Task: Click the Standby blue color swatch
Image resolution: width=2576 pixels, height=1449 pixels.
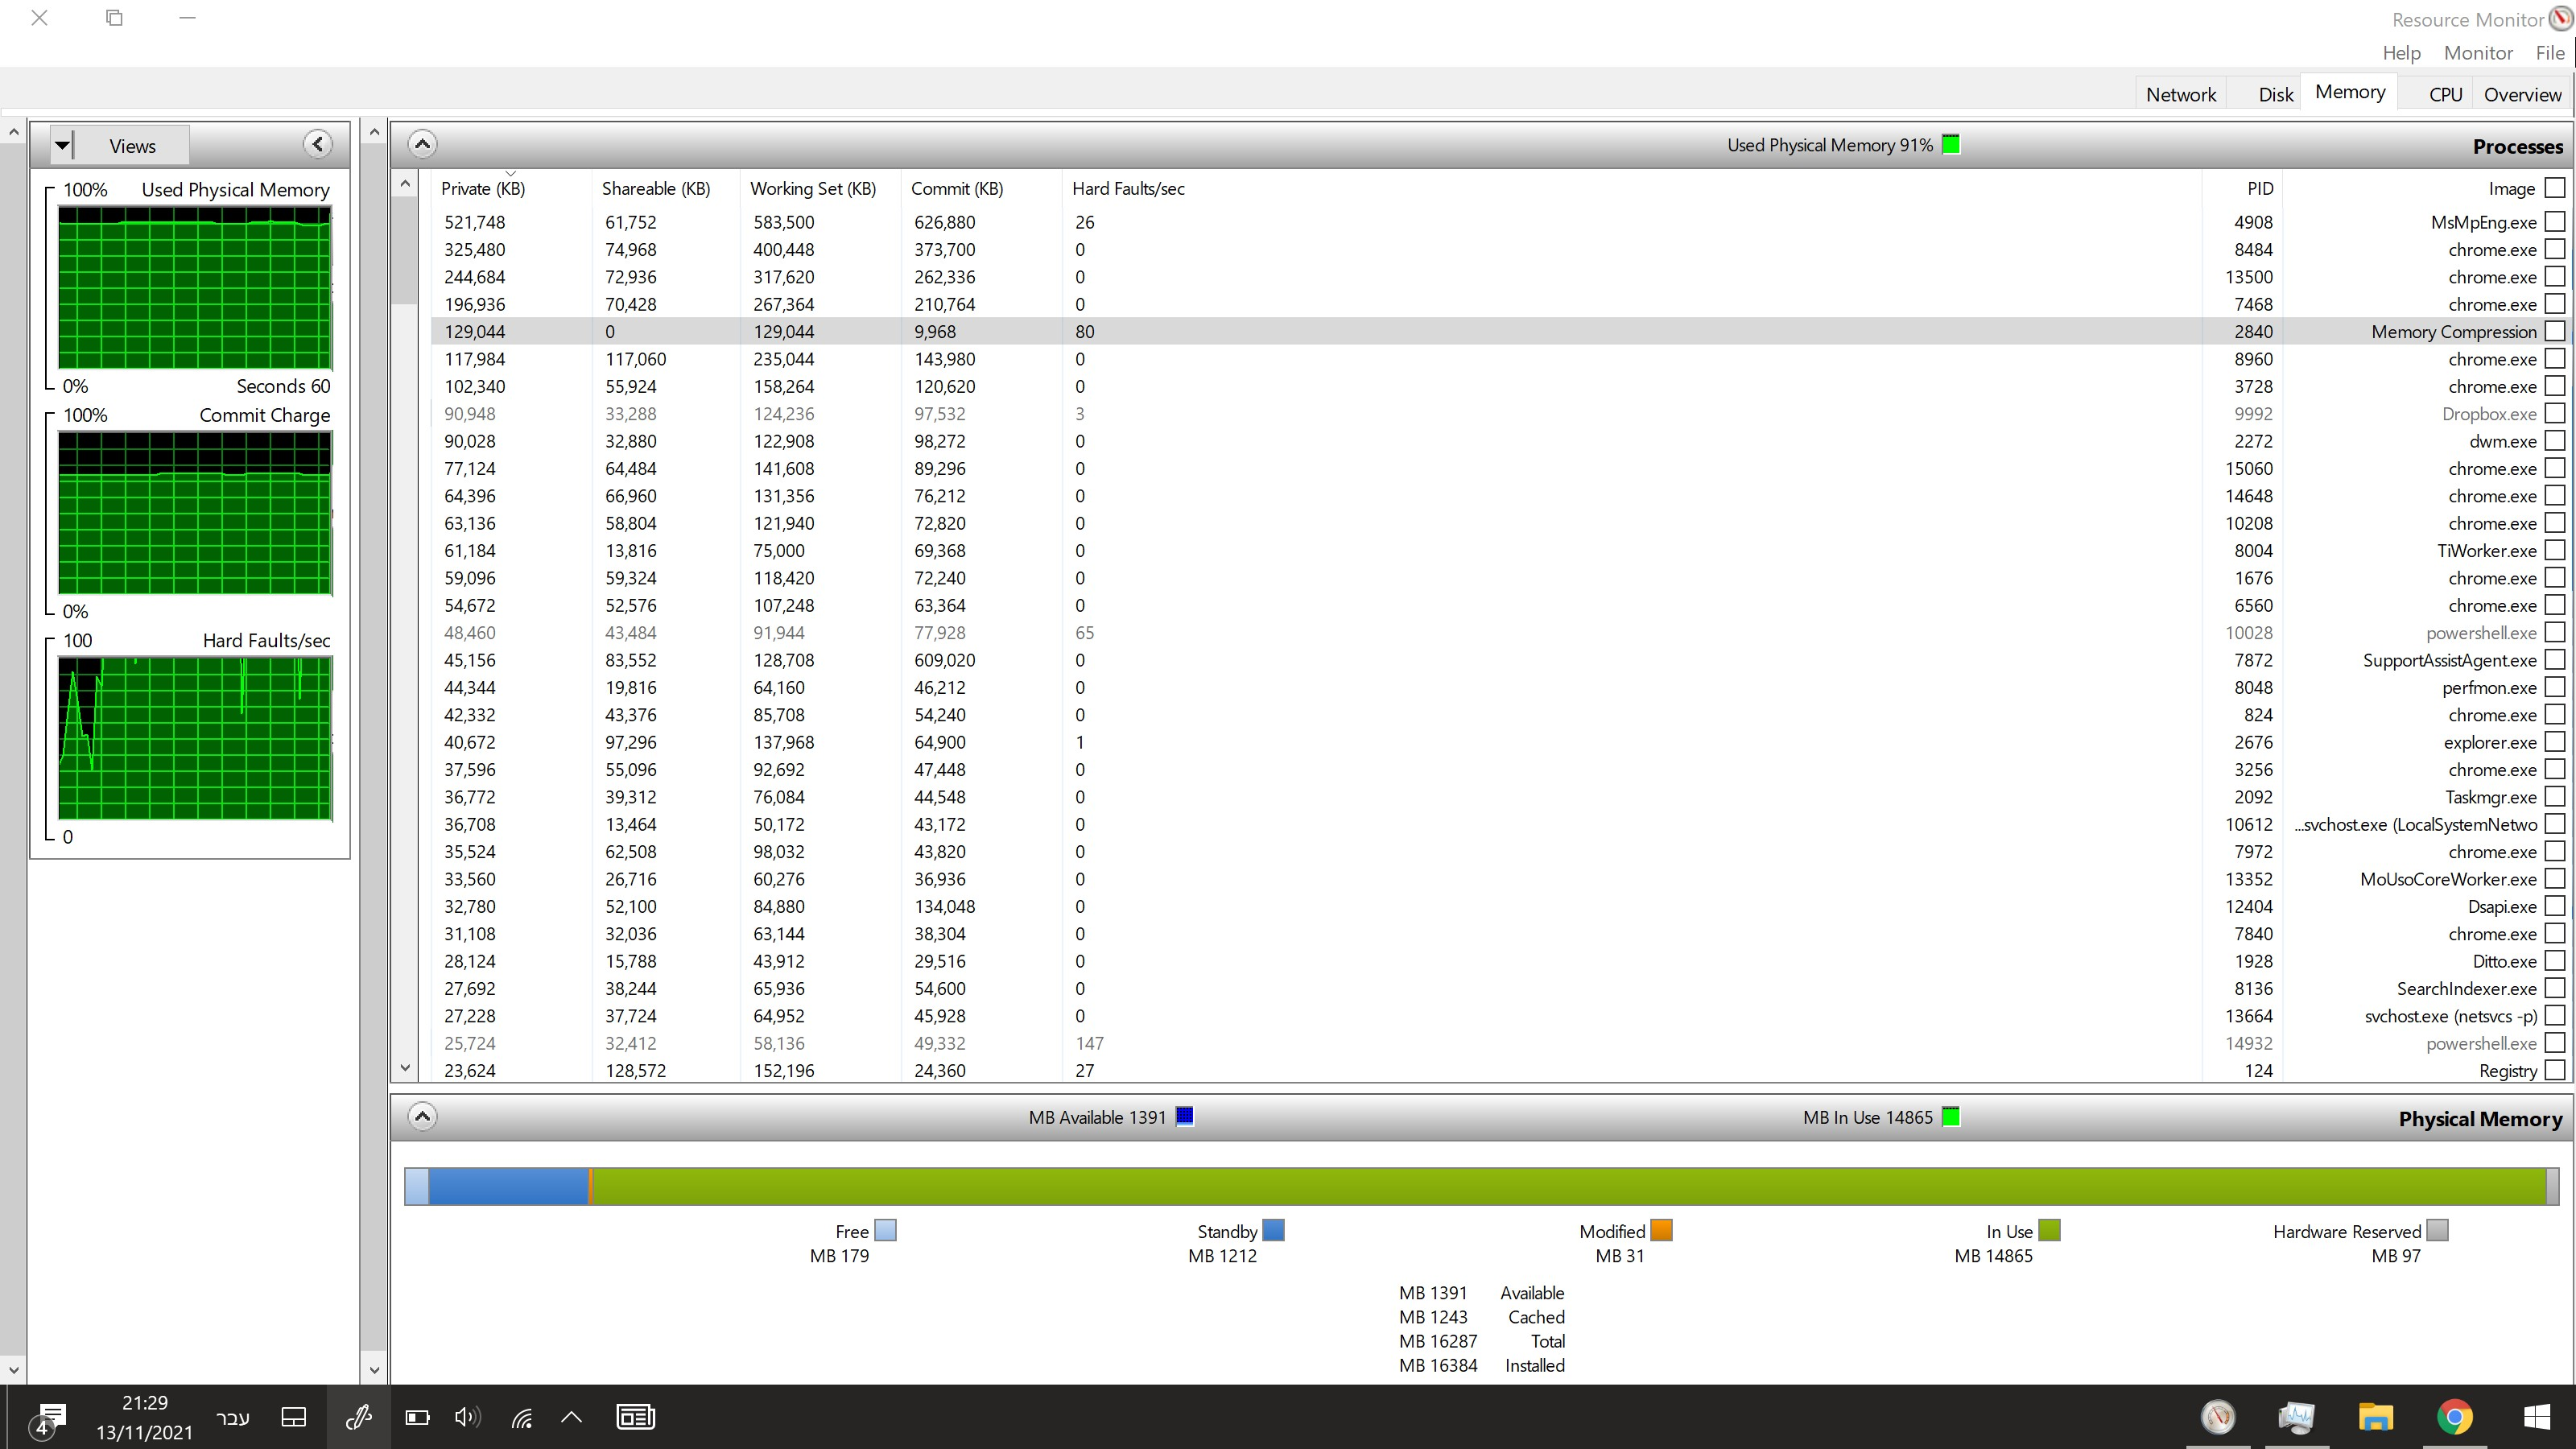Action: click(x=1273, y=1230)
